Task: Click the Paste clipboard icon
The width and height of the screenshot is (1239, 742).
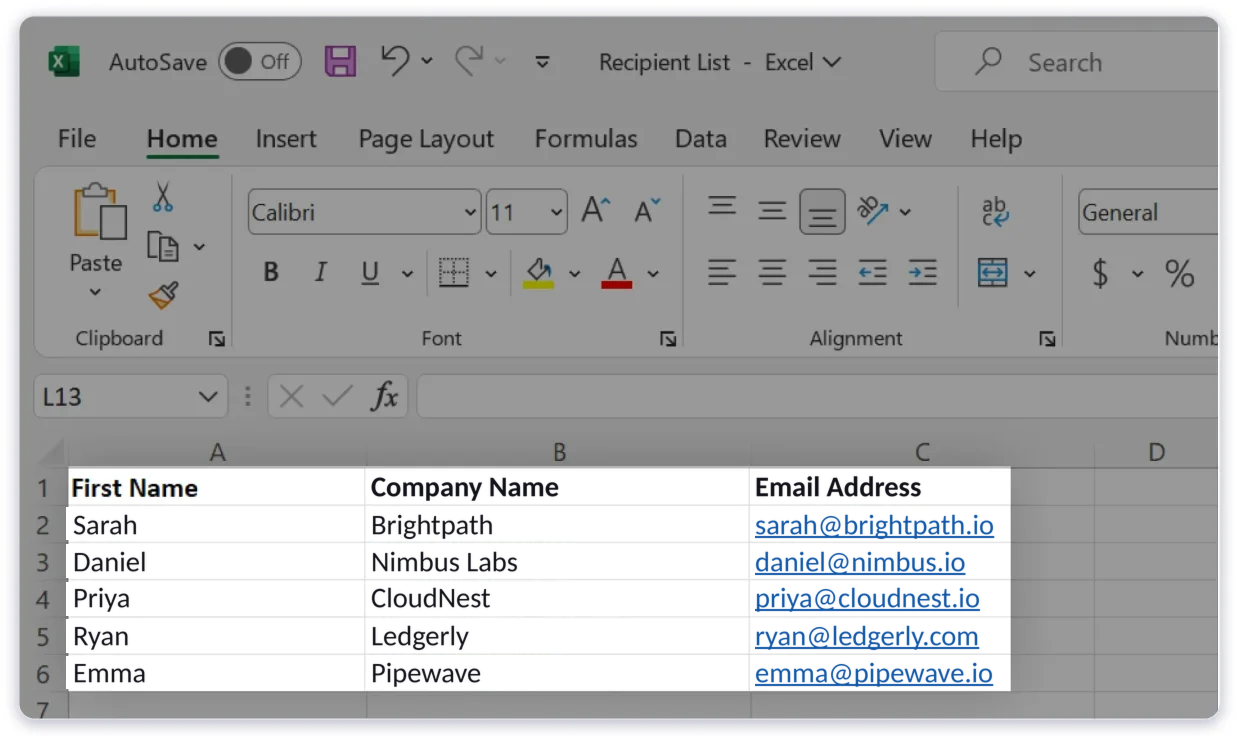Action: tap(100, 212)
